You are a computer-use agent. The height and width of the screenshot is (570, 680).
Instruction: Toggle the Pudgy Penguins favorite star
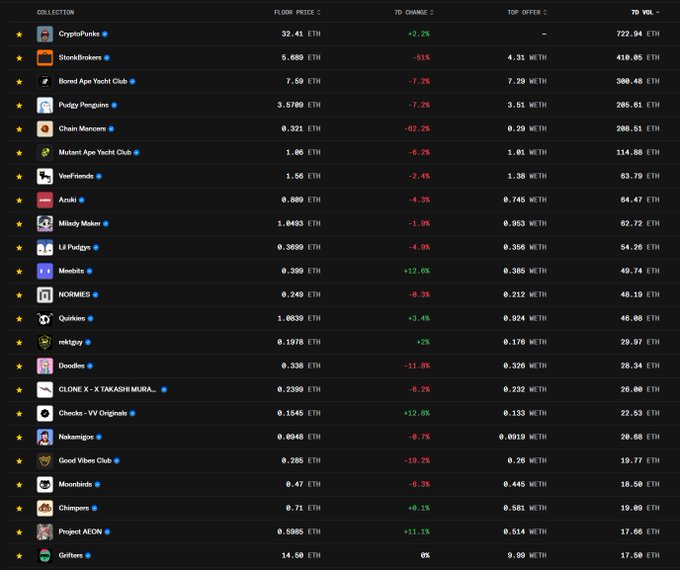point(19,105)
